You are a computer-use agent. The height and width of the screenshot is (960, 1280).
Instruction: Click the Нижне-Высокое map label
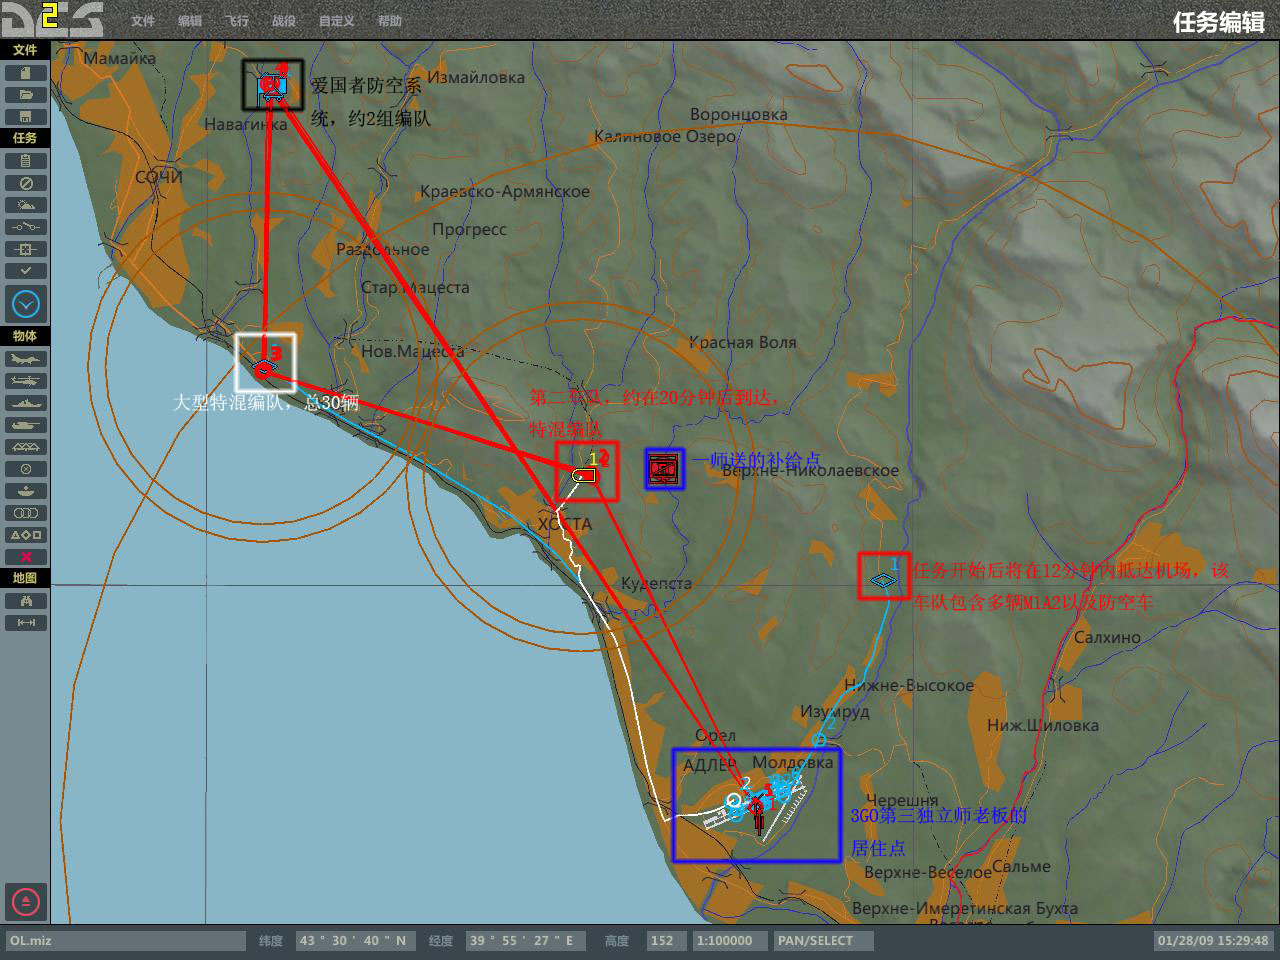pyautogui.click(x=909, y=685)
